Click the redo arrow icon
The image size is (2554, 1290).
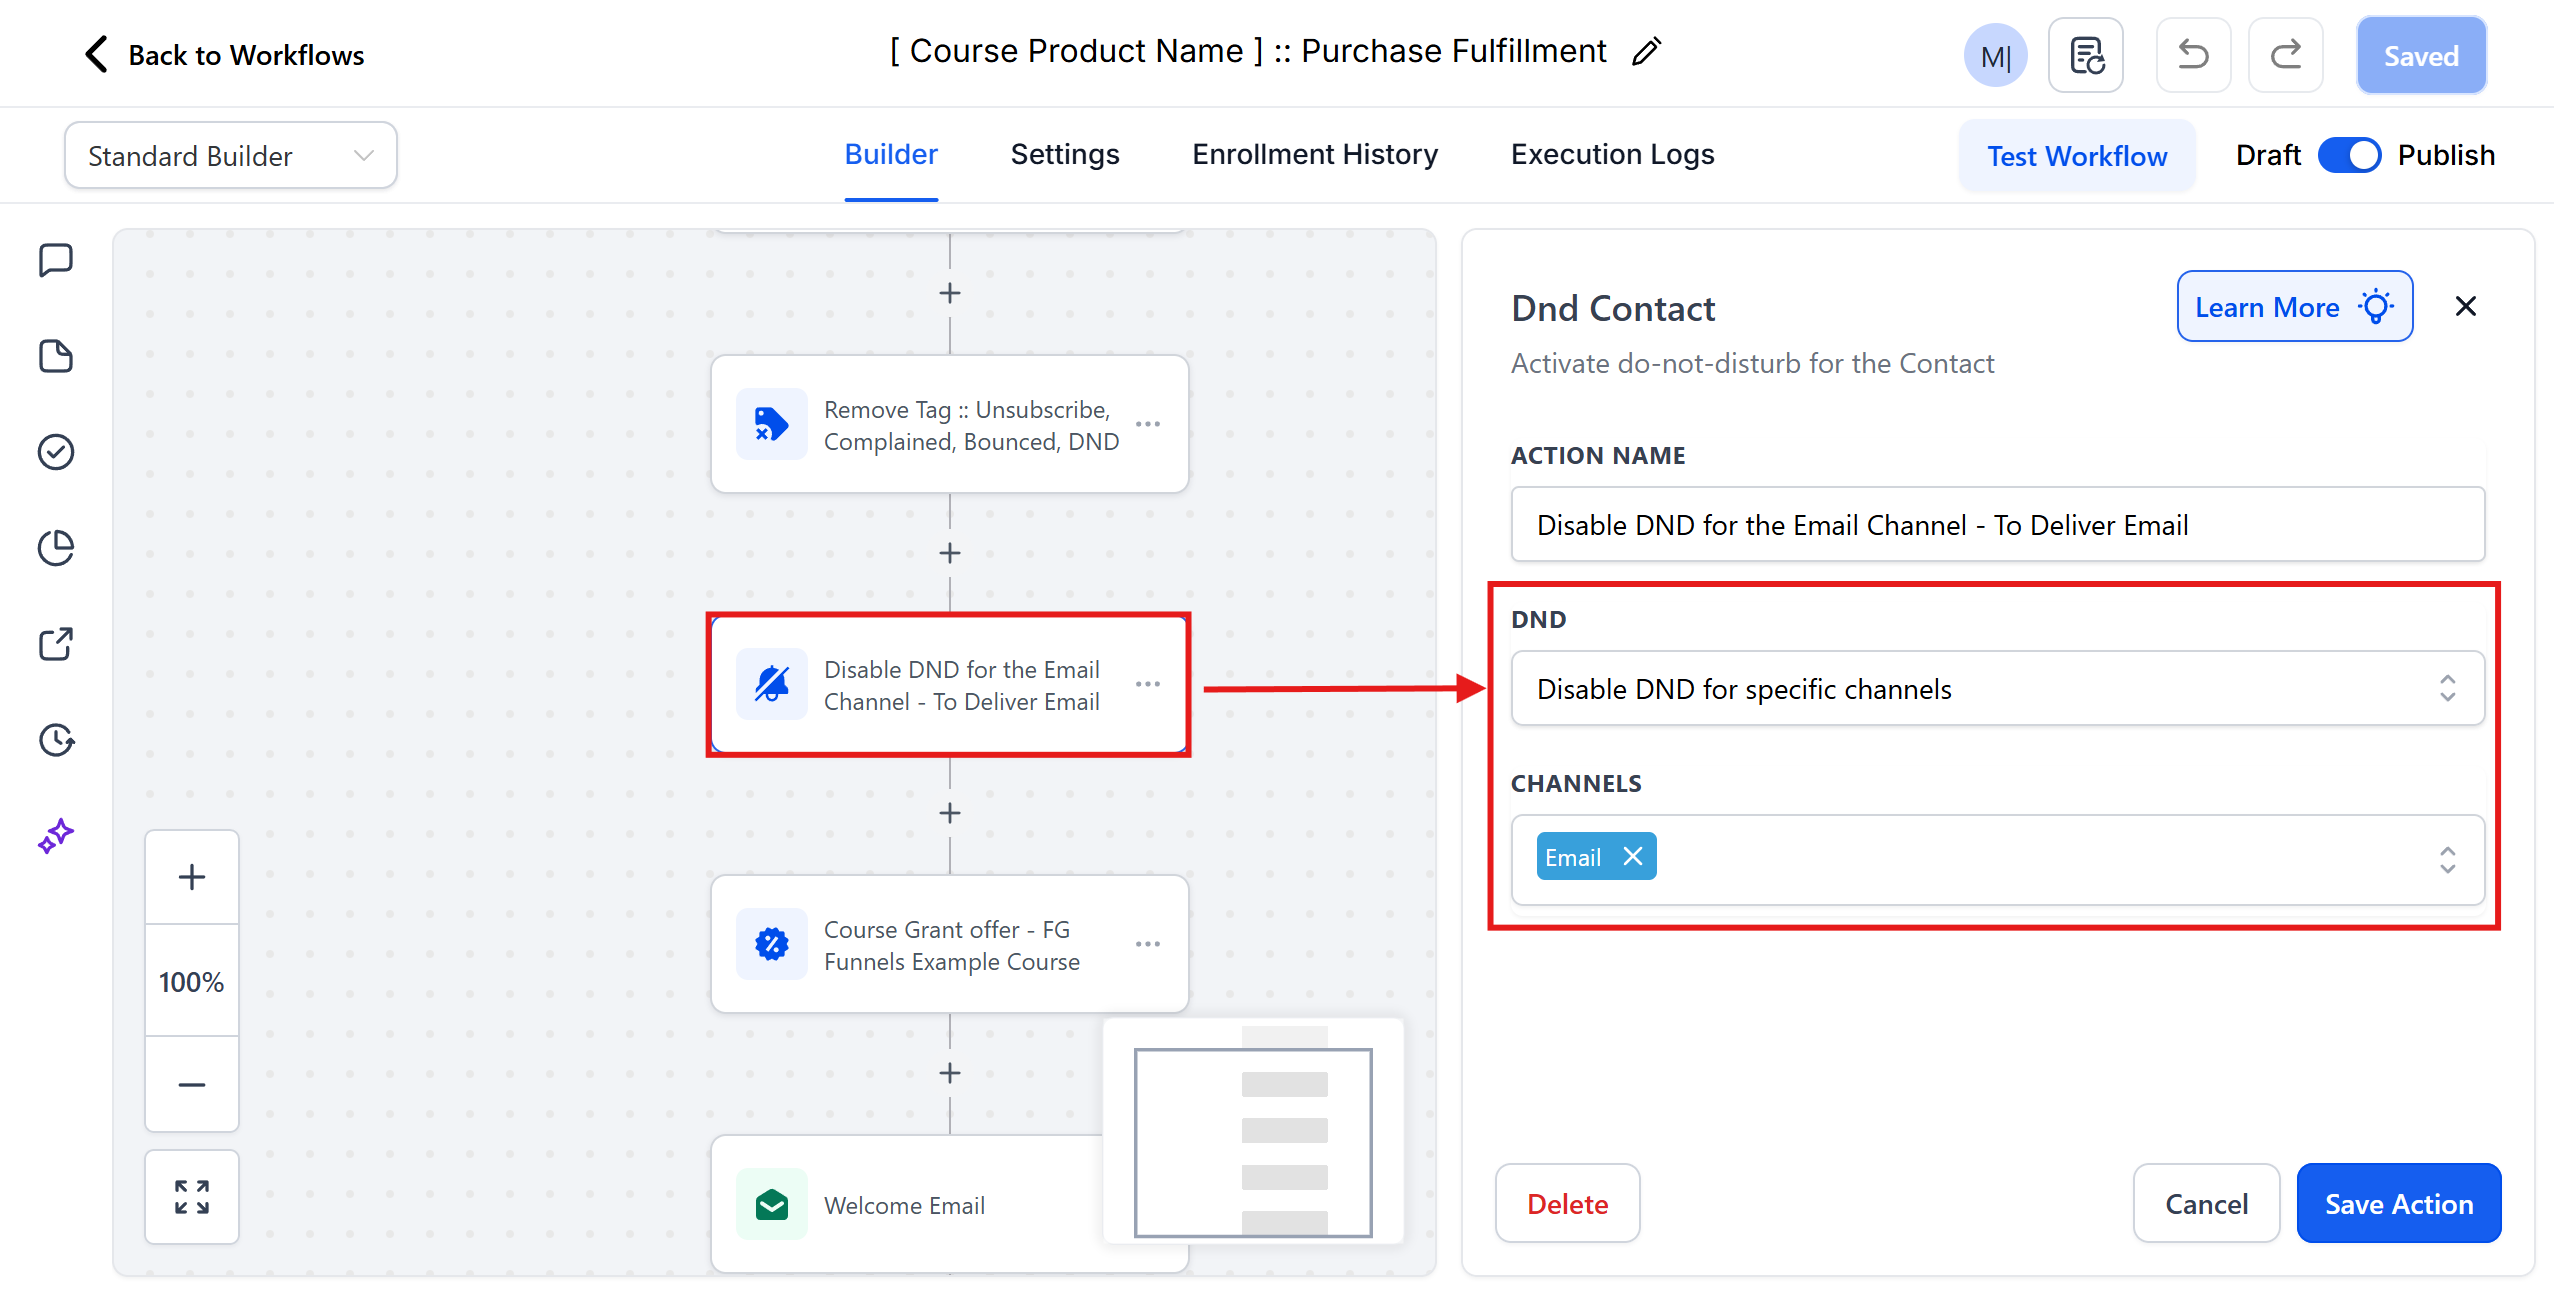2285,55
